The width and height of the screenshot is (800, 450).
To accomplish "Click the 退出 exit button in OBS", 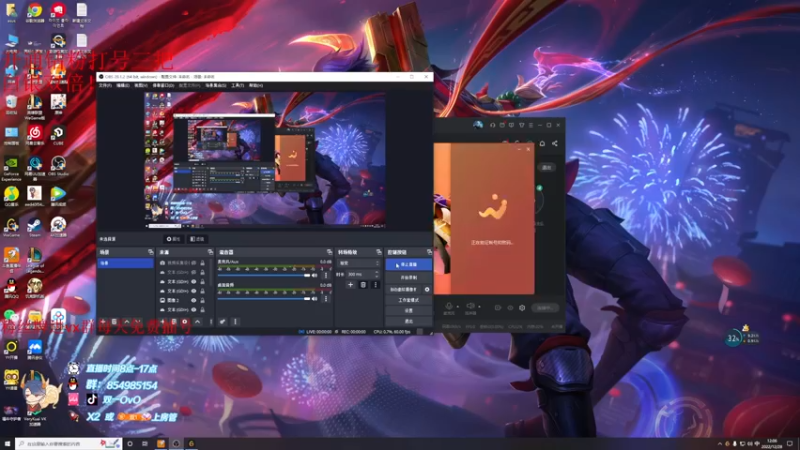I will coord(409,321).
